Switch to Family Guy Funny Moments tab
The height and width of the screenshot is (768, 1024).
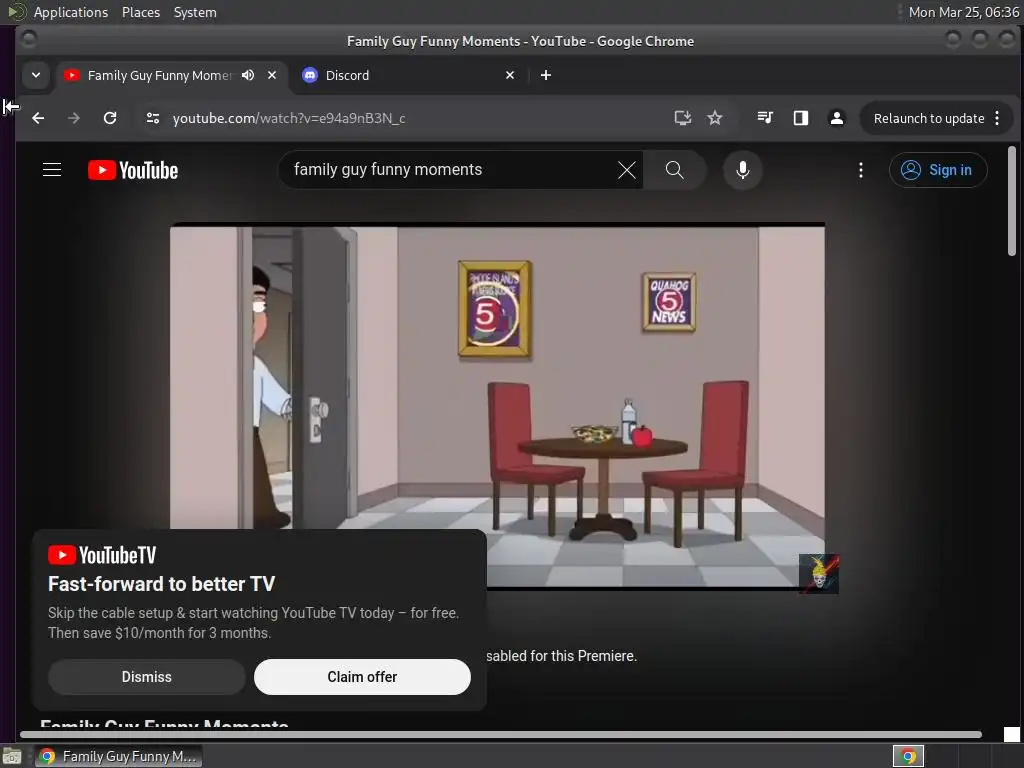(159, 75)
